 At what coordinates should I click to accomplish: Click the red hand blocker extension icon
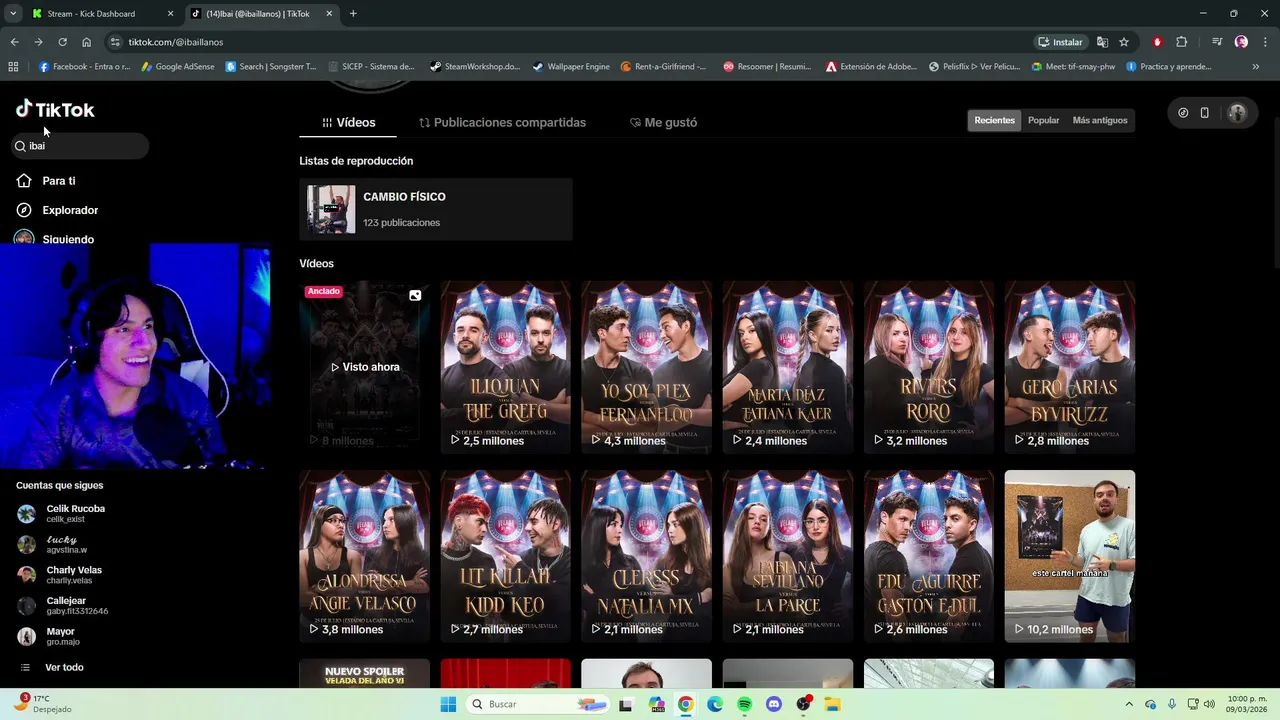tap(1158, 42)
